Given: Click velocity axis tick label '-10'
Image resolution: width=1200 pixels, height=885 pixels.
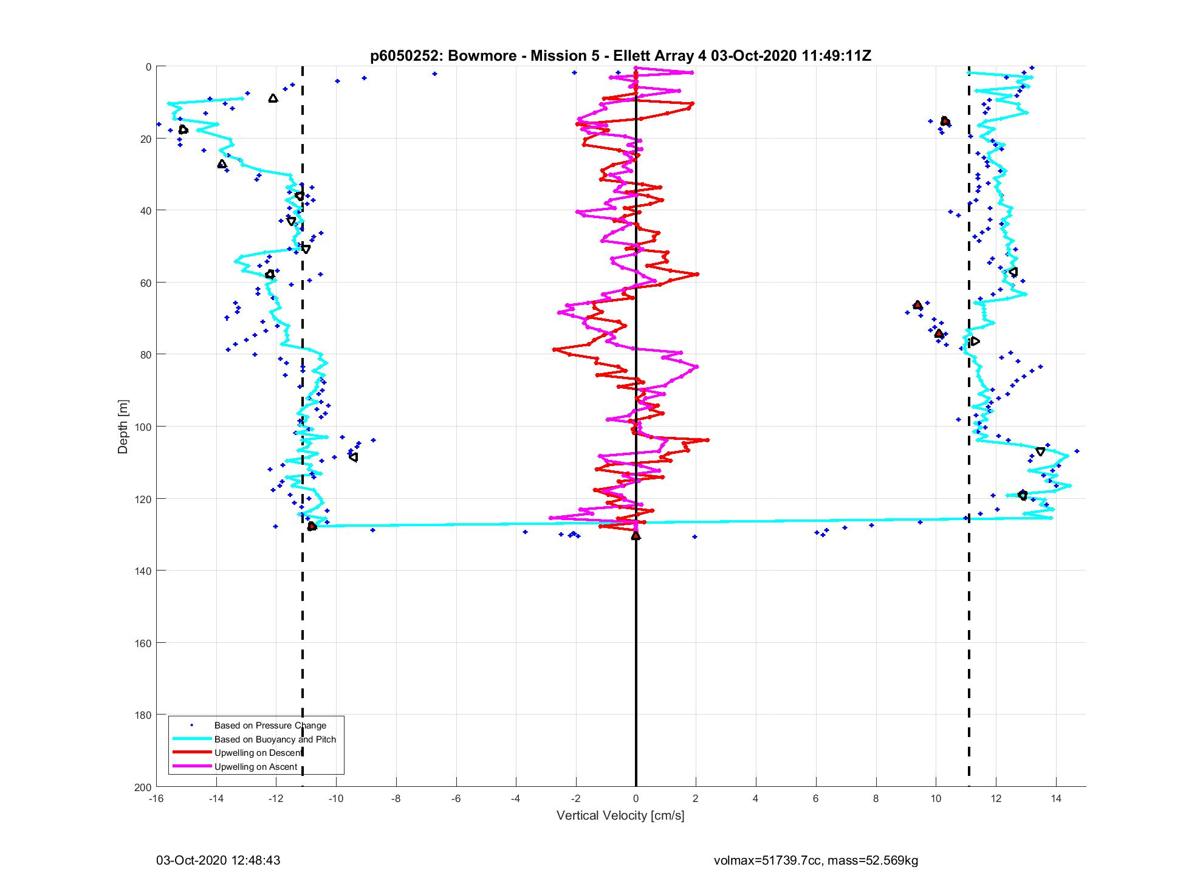Looking at the screenshot, I should [x=336, y=799].
